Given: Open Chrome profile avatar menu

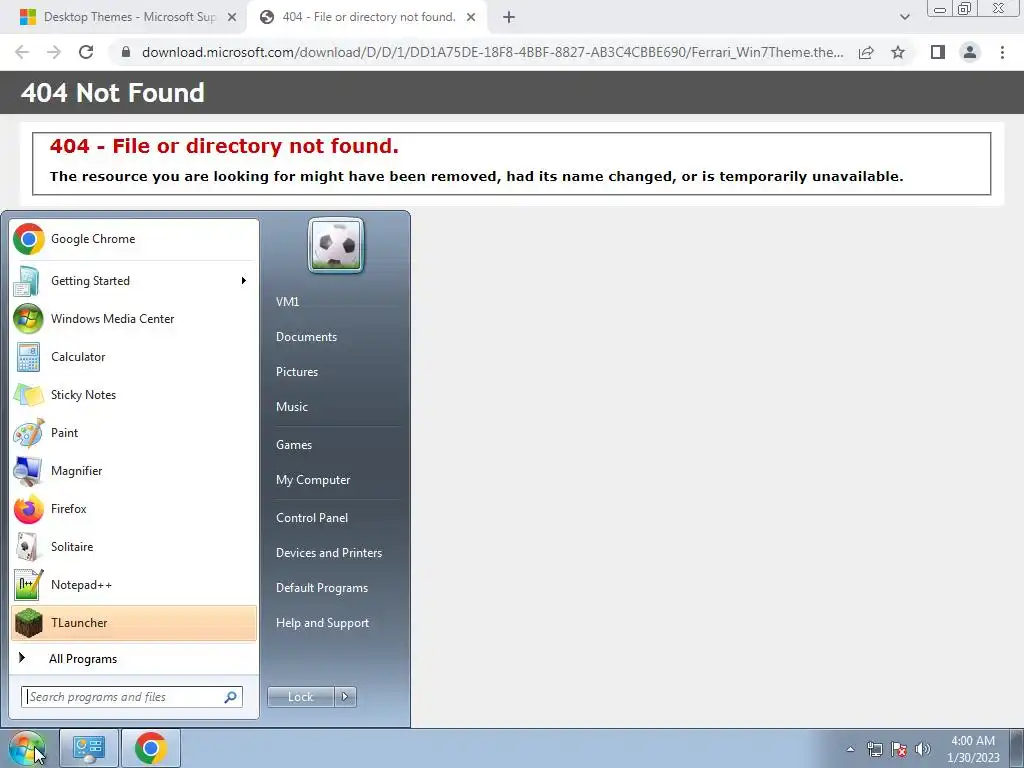Looking at the screenshot, I should (x=970, y=52).
